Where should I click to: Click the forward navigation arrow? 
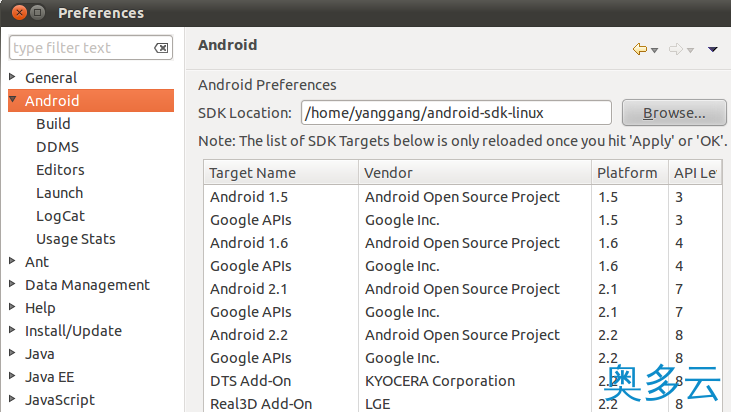point(676,49)
